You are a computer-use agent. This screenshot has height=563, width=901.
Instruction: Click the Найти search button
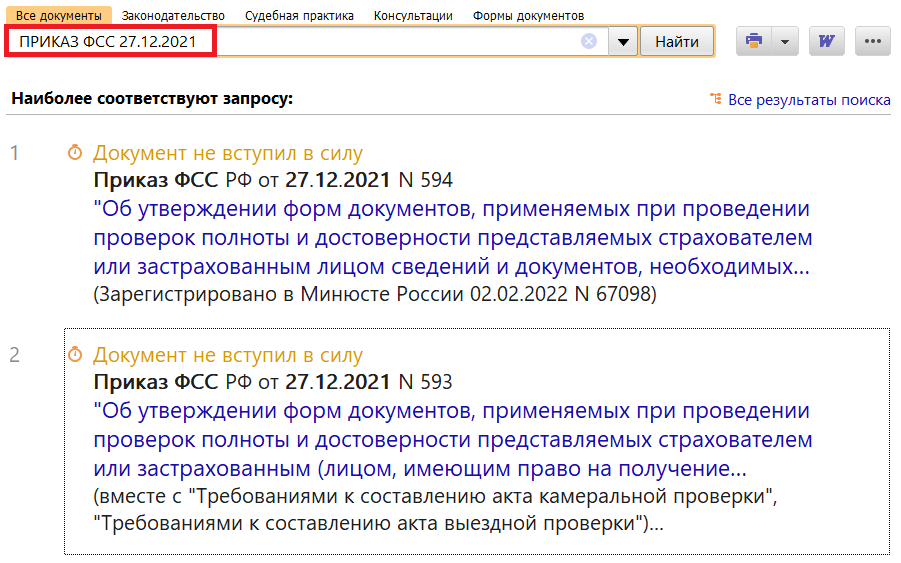pos(677,42)
